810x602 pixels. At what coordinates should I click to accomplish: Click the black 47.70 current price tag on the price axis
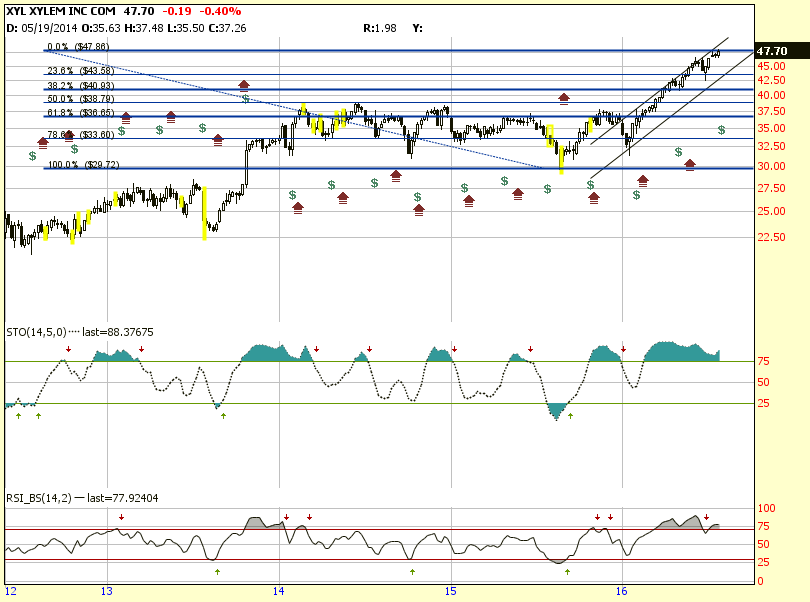point(782,51)
